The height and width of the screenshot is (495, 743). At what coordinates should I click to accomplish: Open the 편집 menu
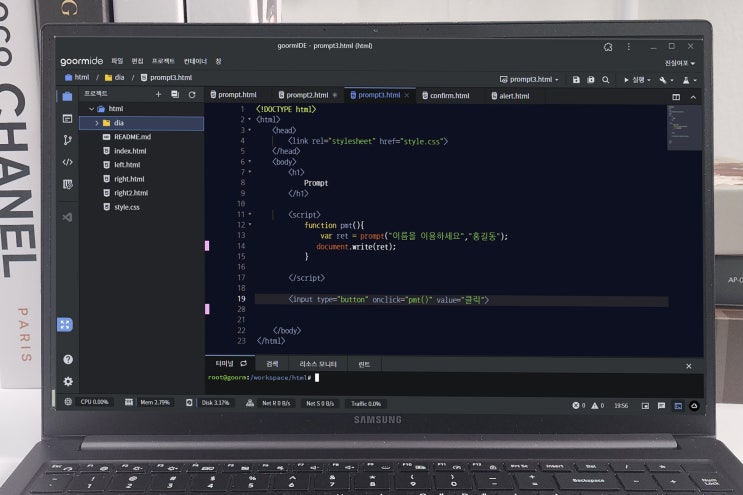click(x=137, y=61)
